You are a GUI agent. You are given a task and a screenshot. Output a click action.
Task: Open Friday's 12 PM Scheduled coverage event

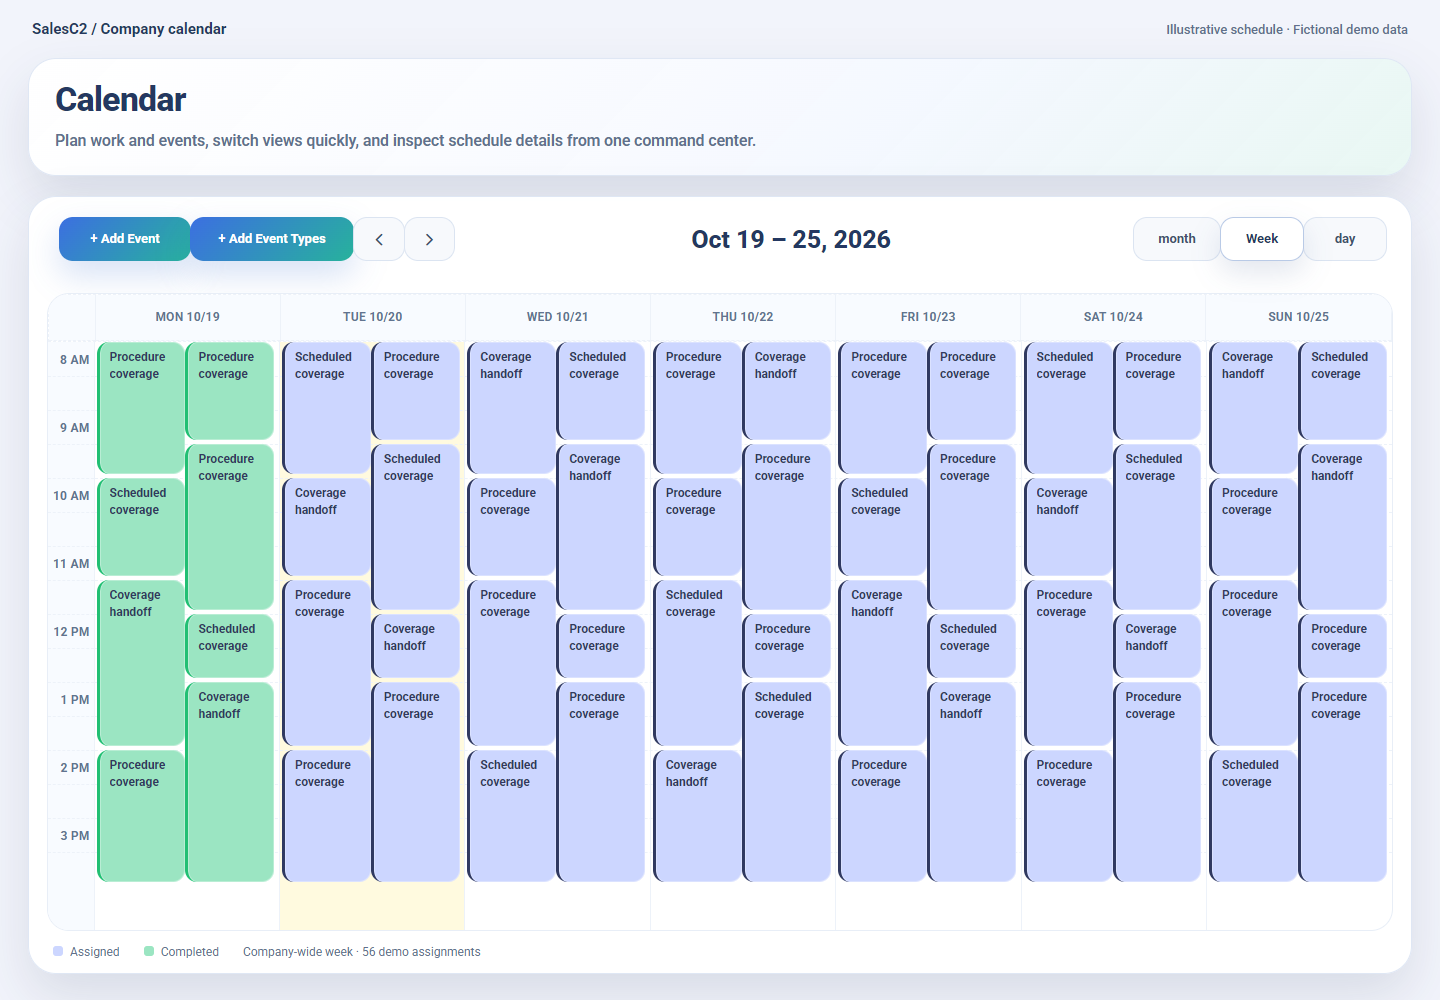[x=971, y=646]
